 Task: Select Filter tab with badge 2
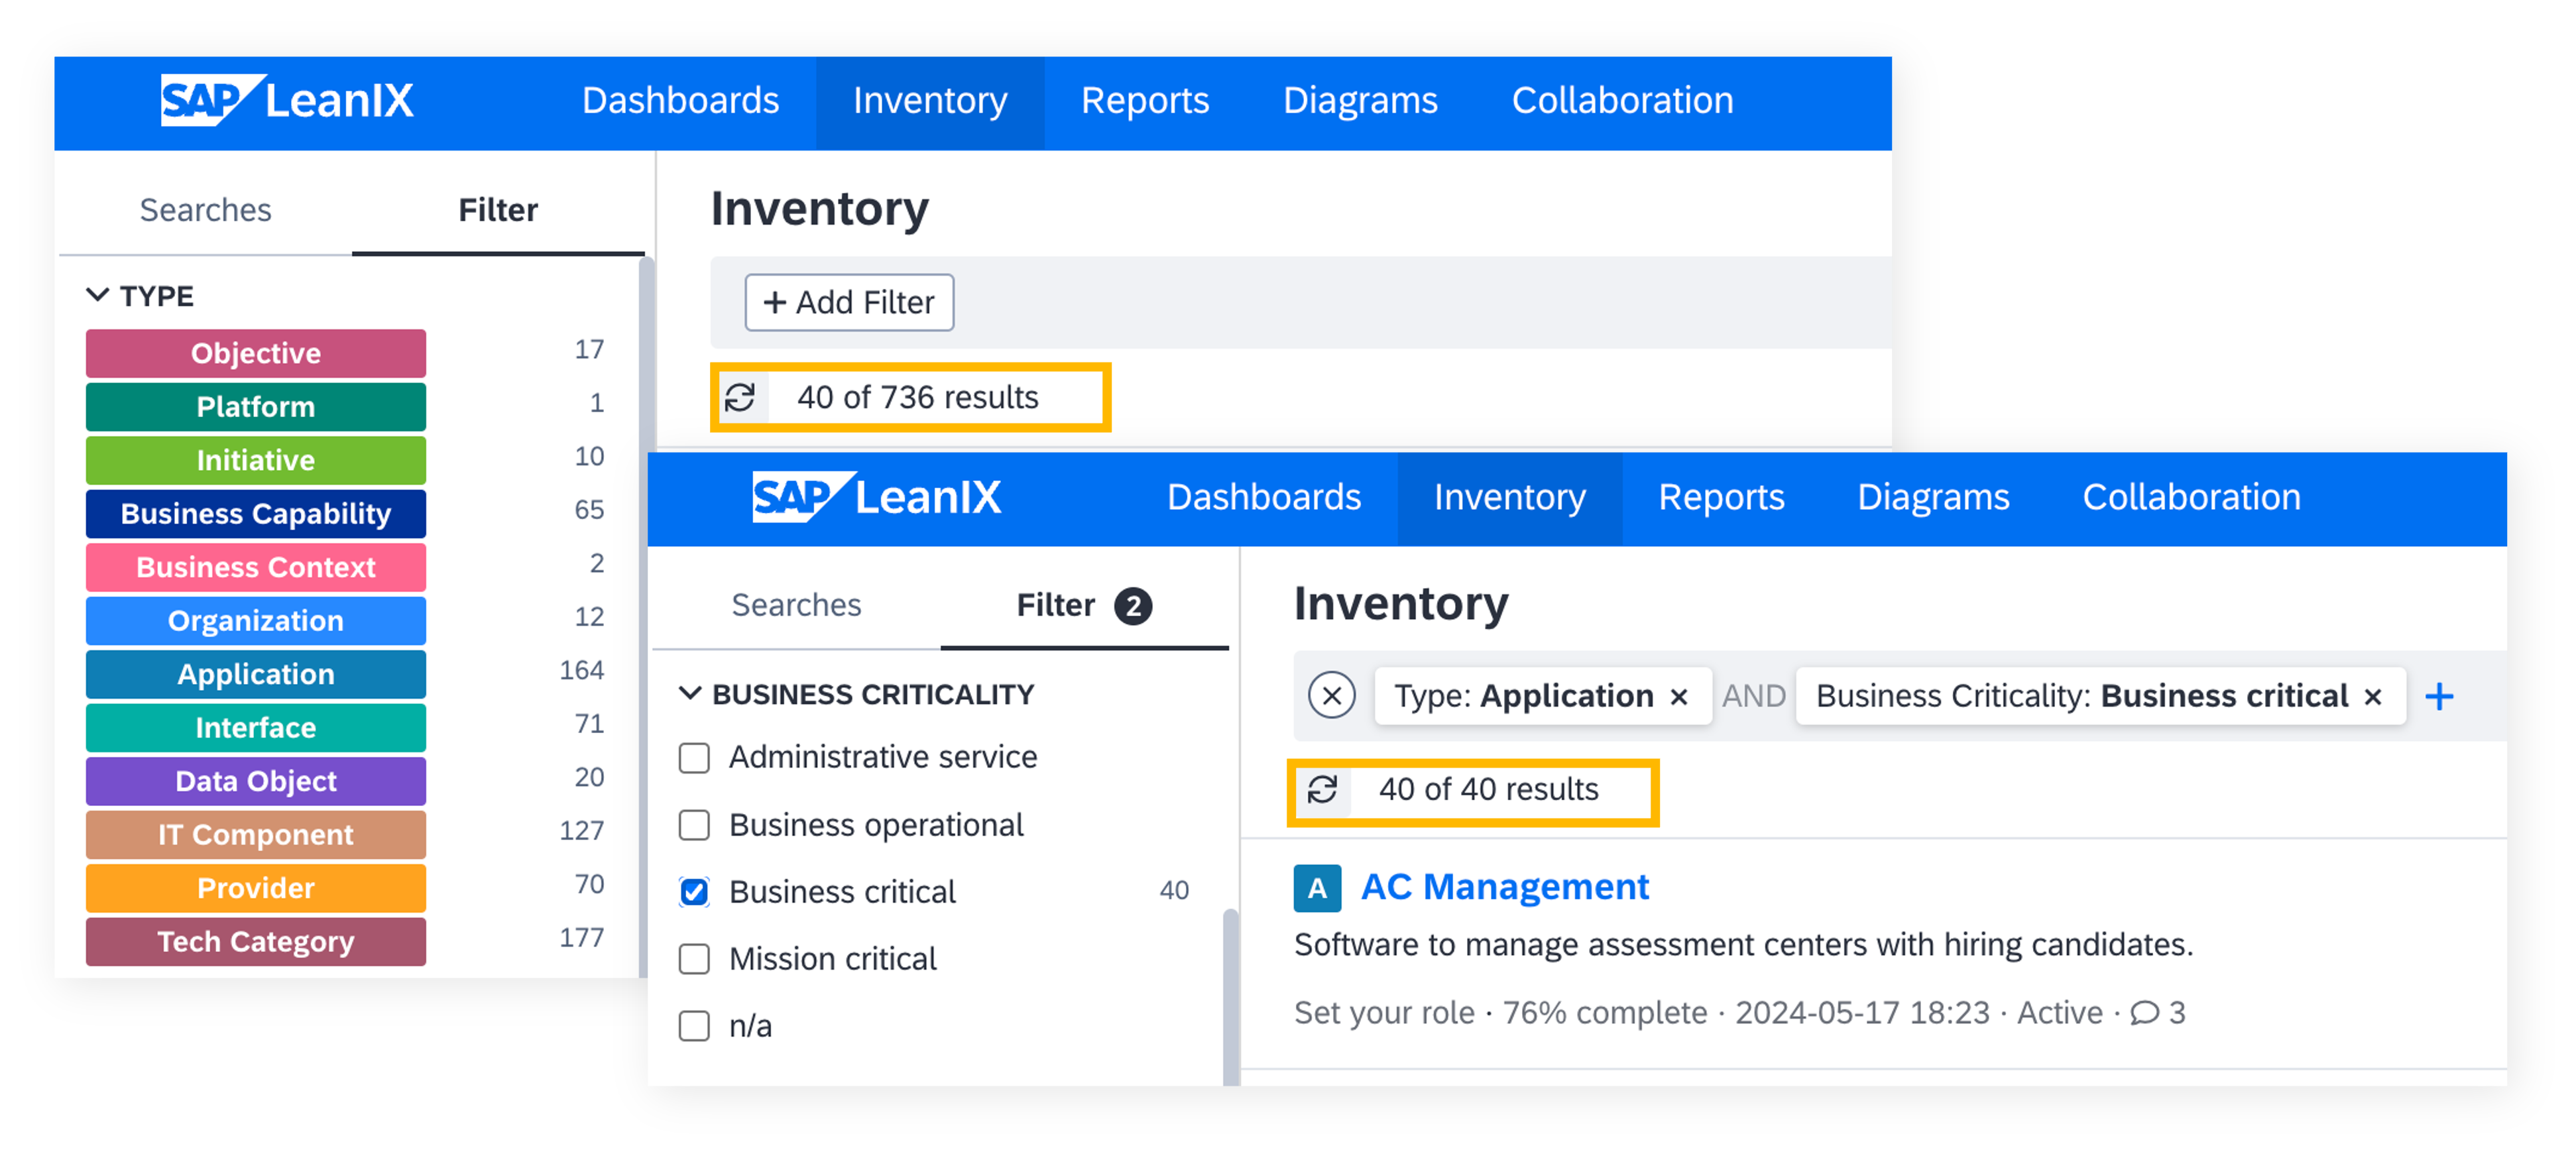point(1084,606)
